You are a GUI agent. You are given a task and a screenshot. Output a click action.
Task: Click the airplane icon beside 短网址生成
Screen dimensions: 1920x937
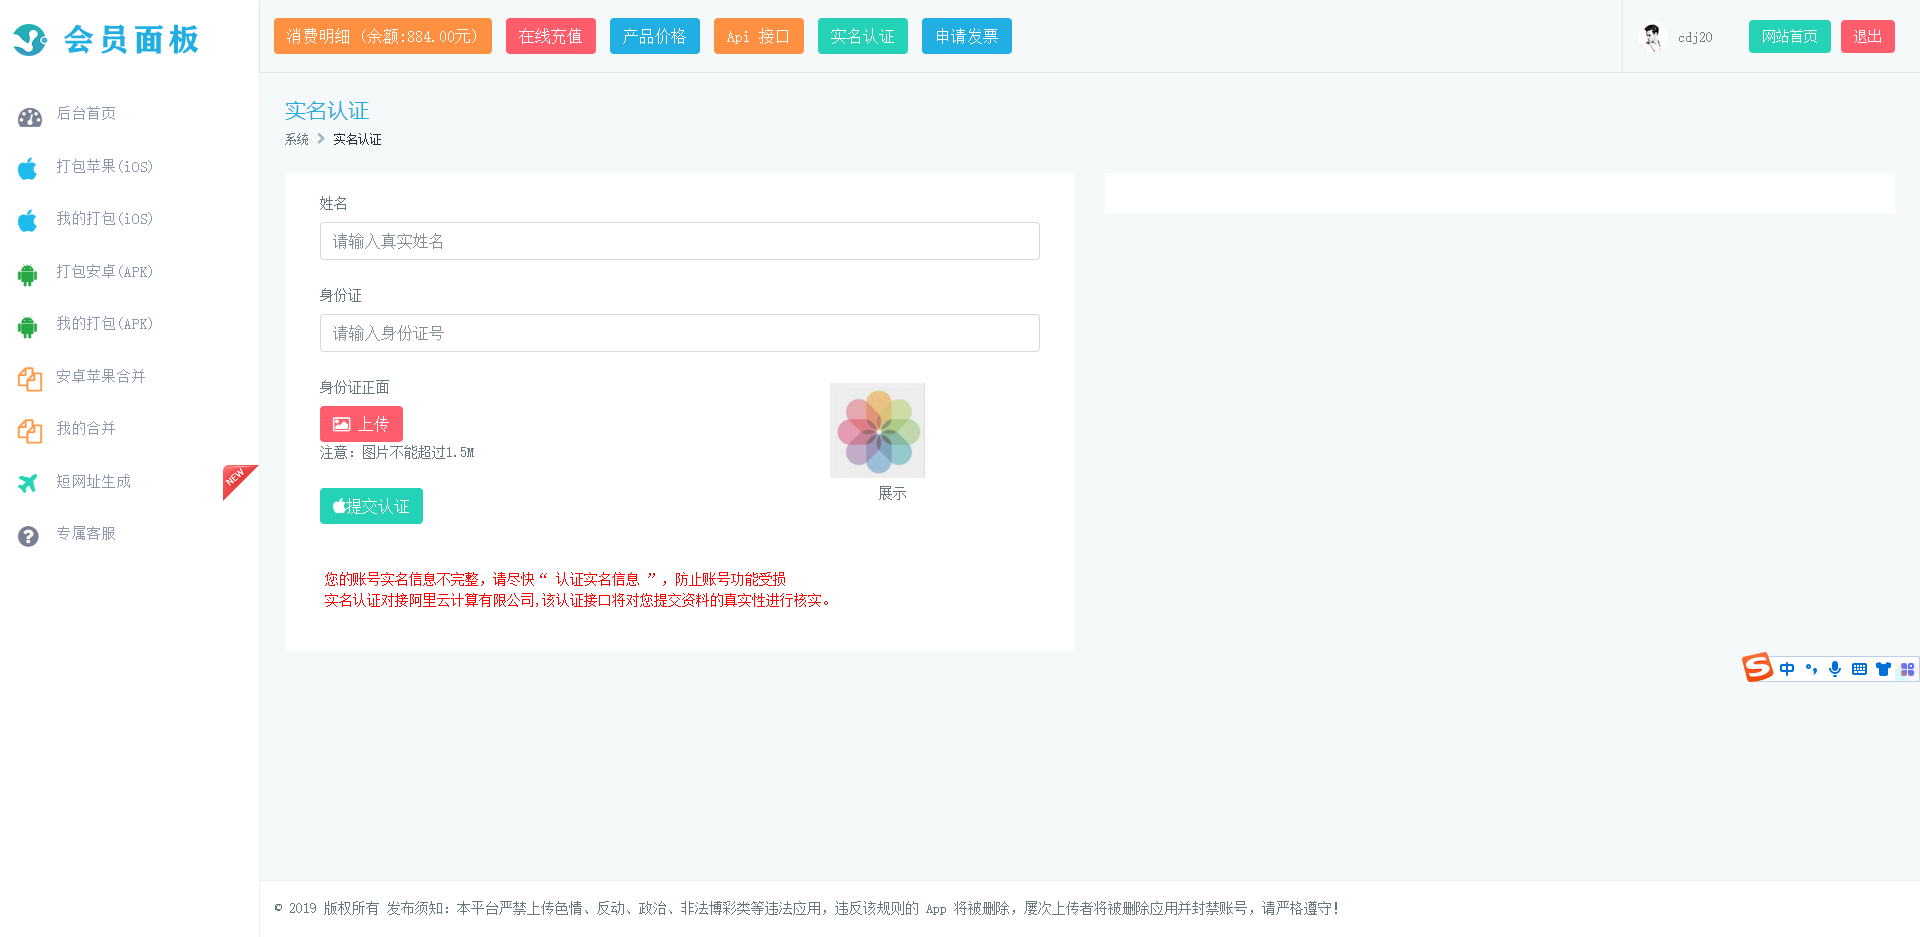click(28, 483)
